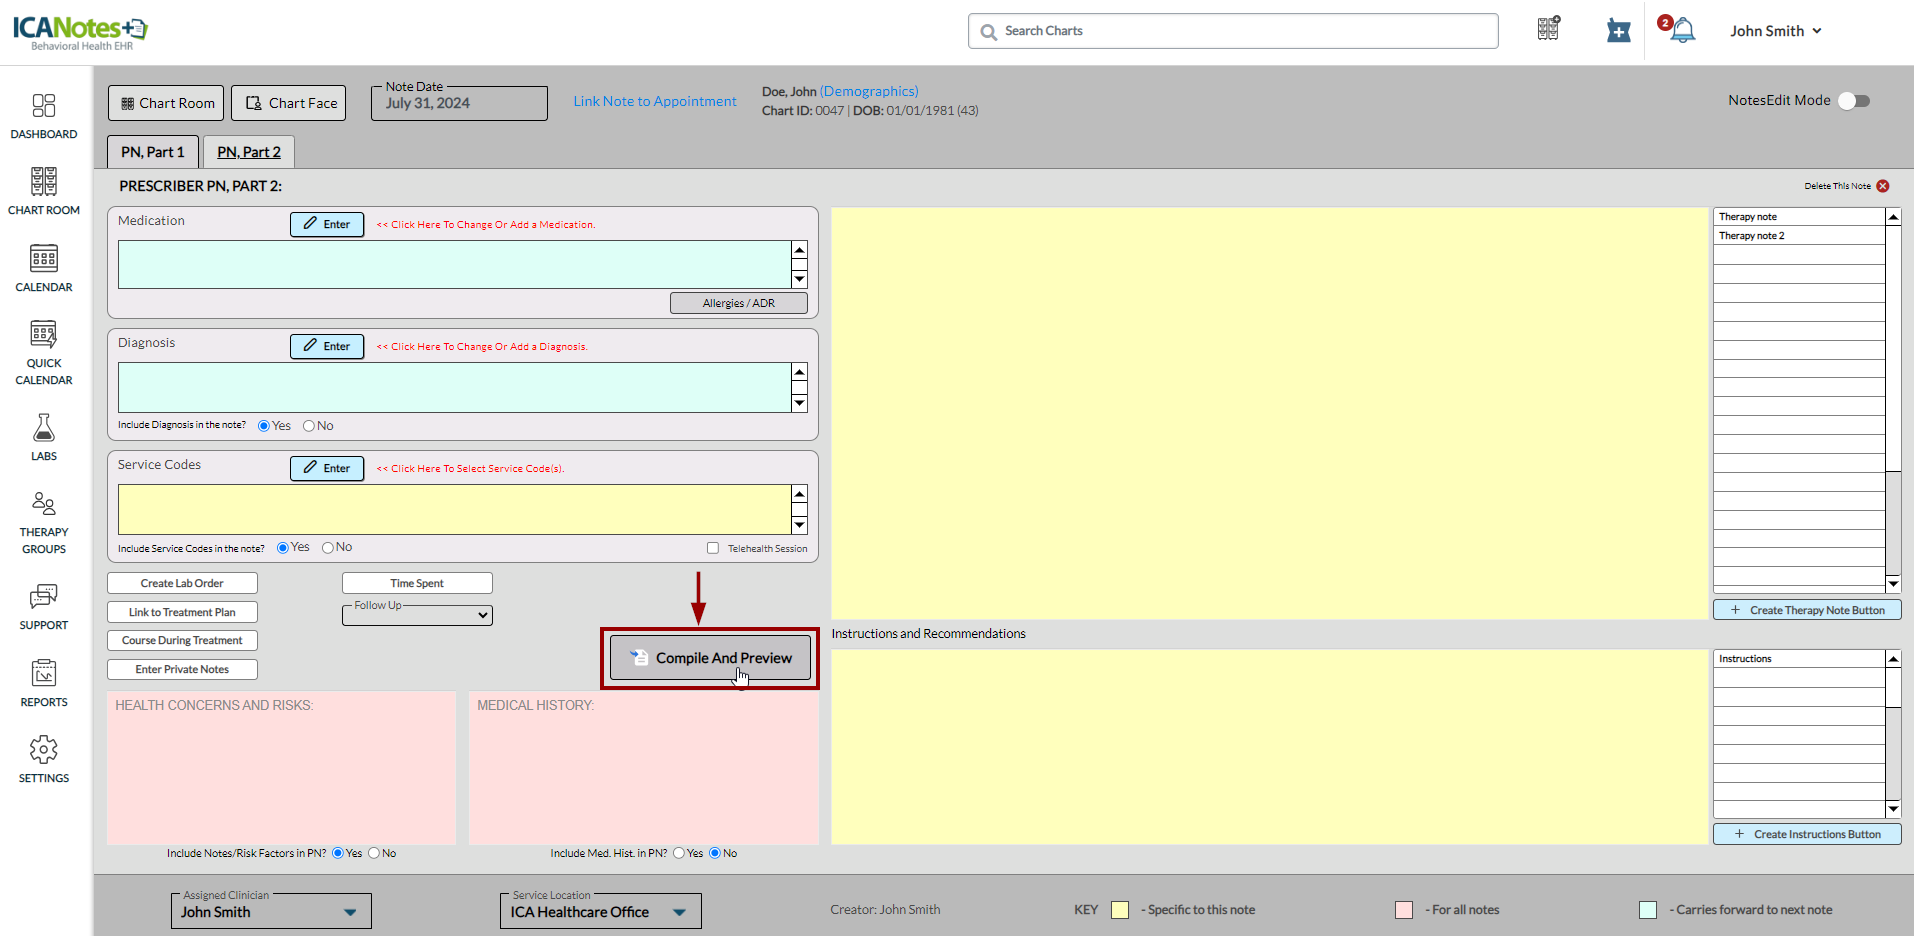The width and height of the screenshot is (1914, 936).
Task: Expand the Follow Up dropdown
Action: pos(418,615)
